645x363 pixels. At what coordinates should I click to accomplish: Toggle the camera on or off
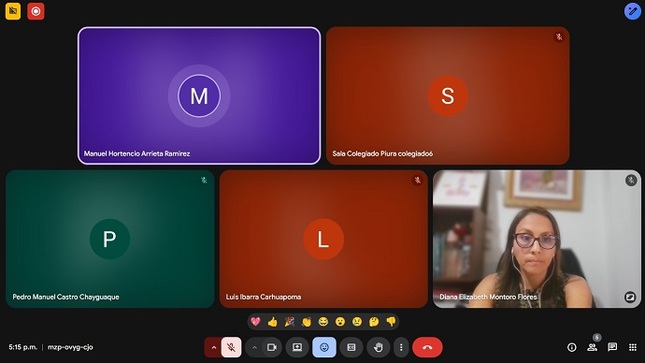tap(272, 347)
